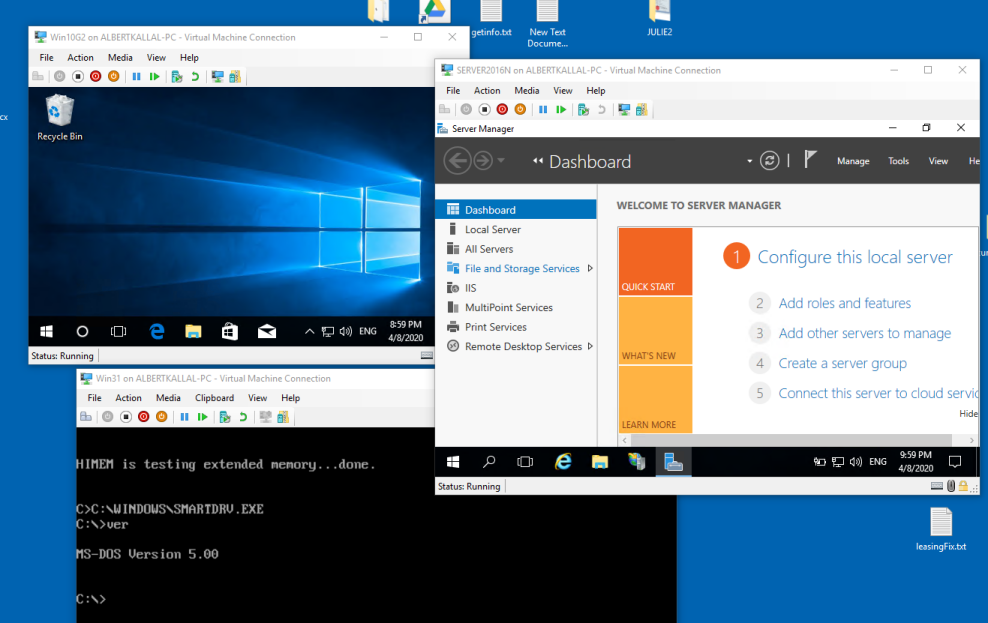Open leasingFix.txt on host desktop
This screenshot has width=988, height=623.
[x=941, y=529]
